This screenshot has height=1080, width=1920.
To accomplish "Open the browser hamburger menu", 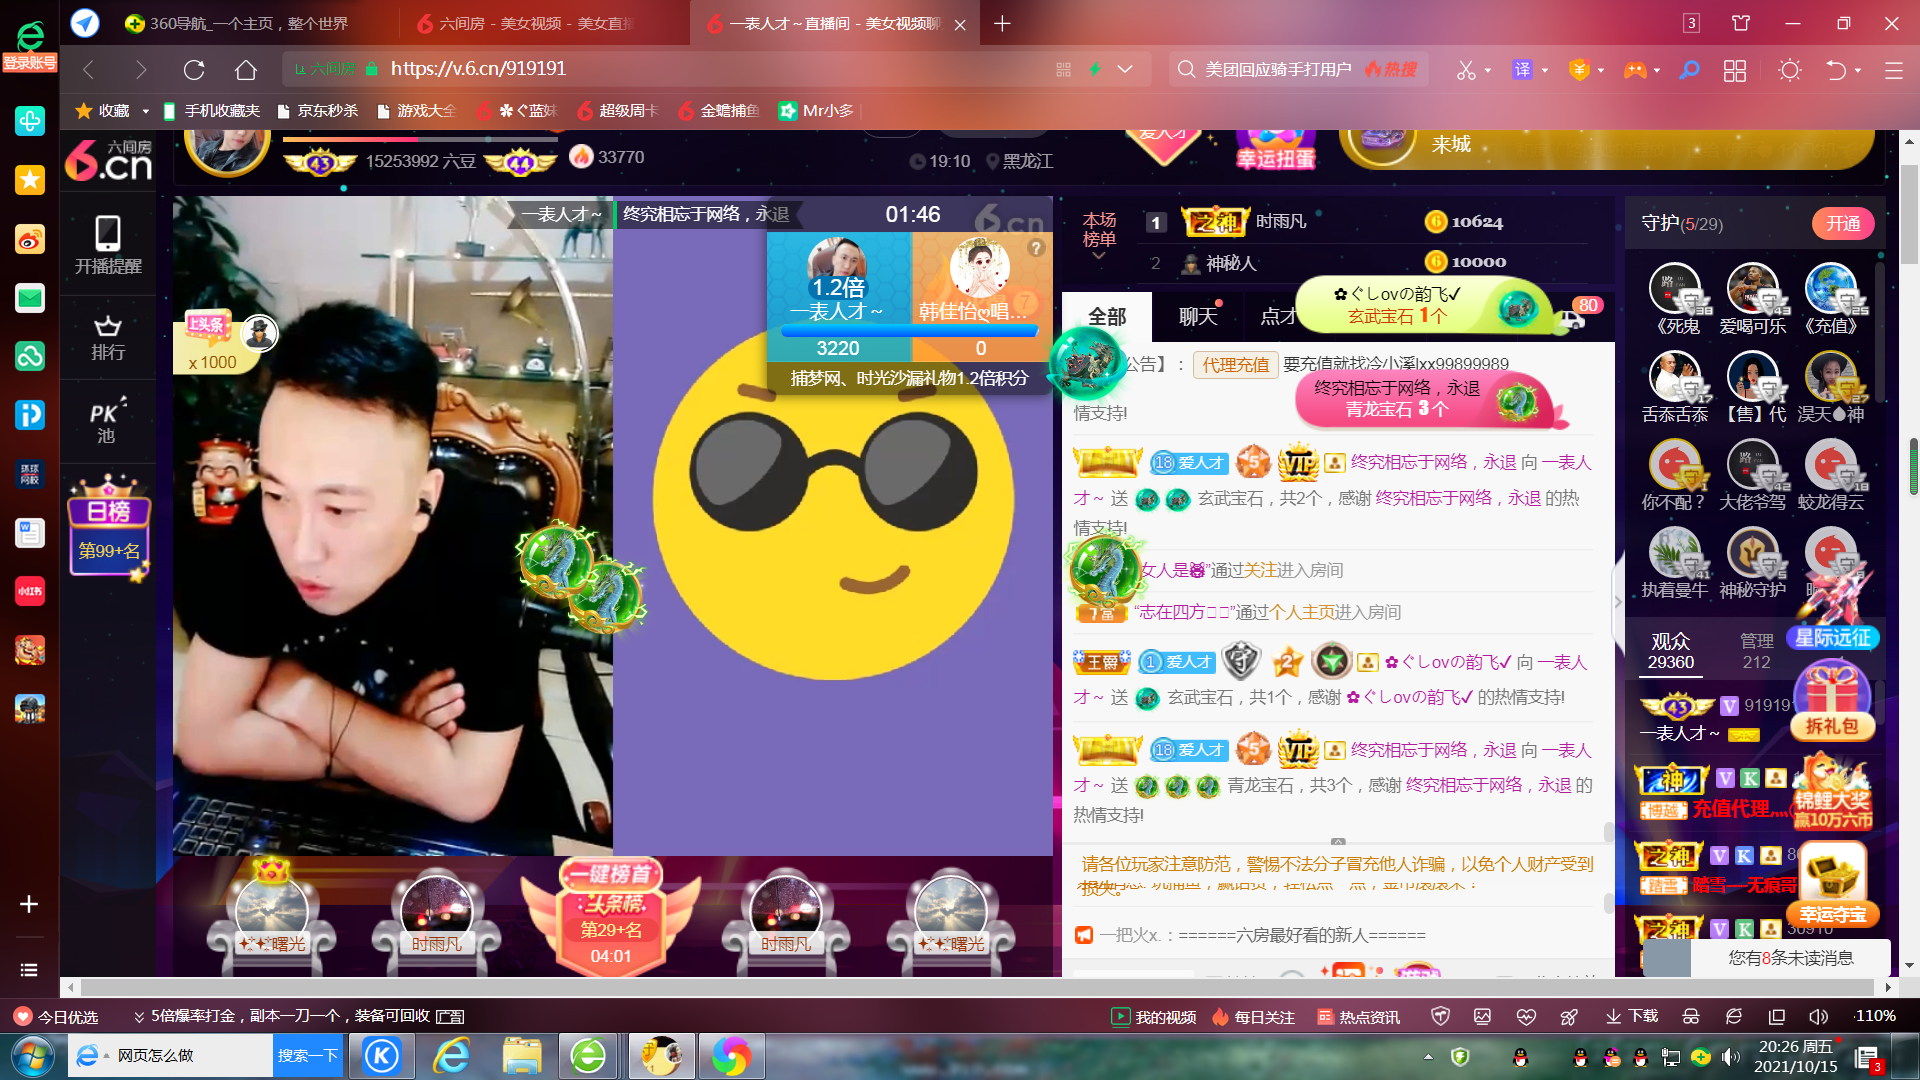I will coord(1893,70).
